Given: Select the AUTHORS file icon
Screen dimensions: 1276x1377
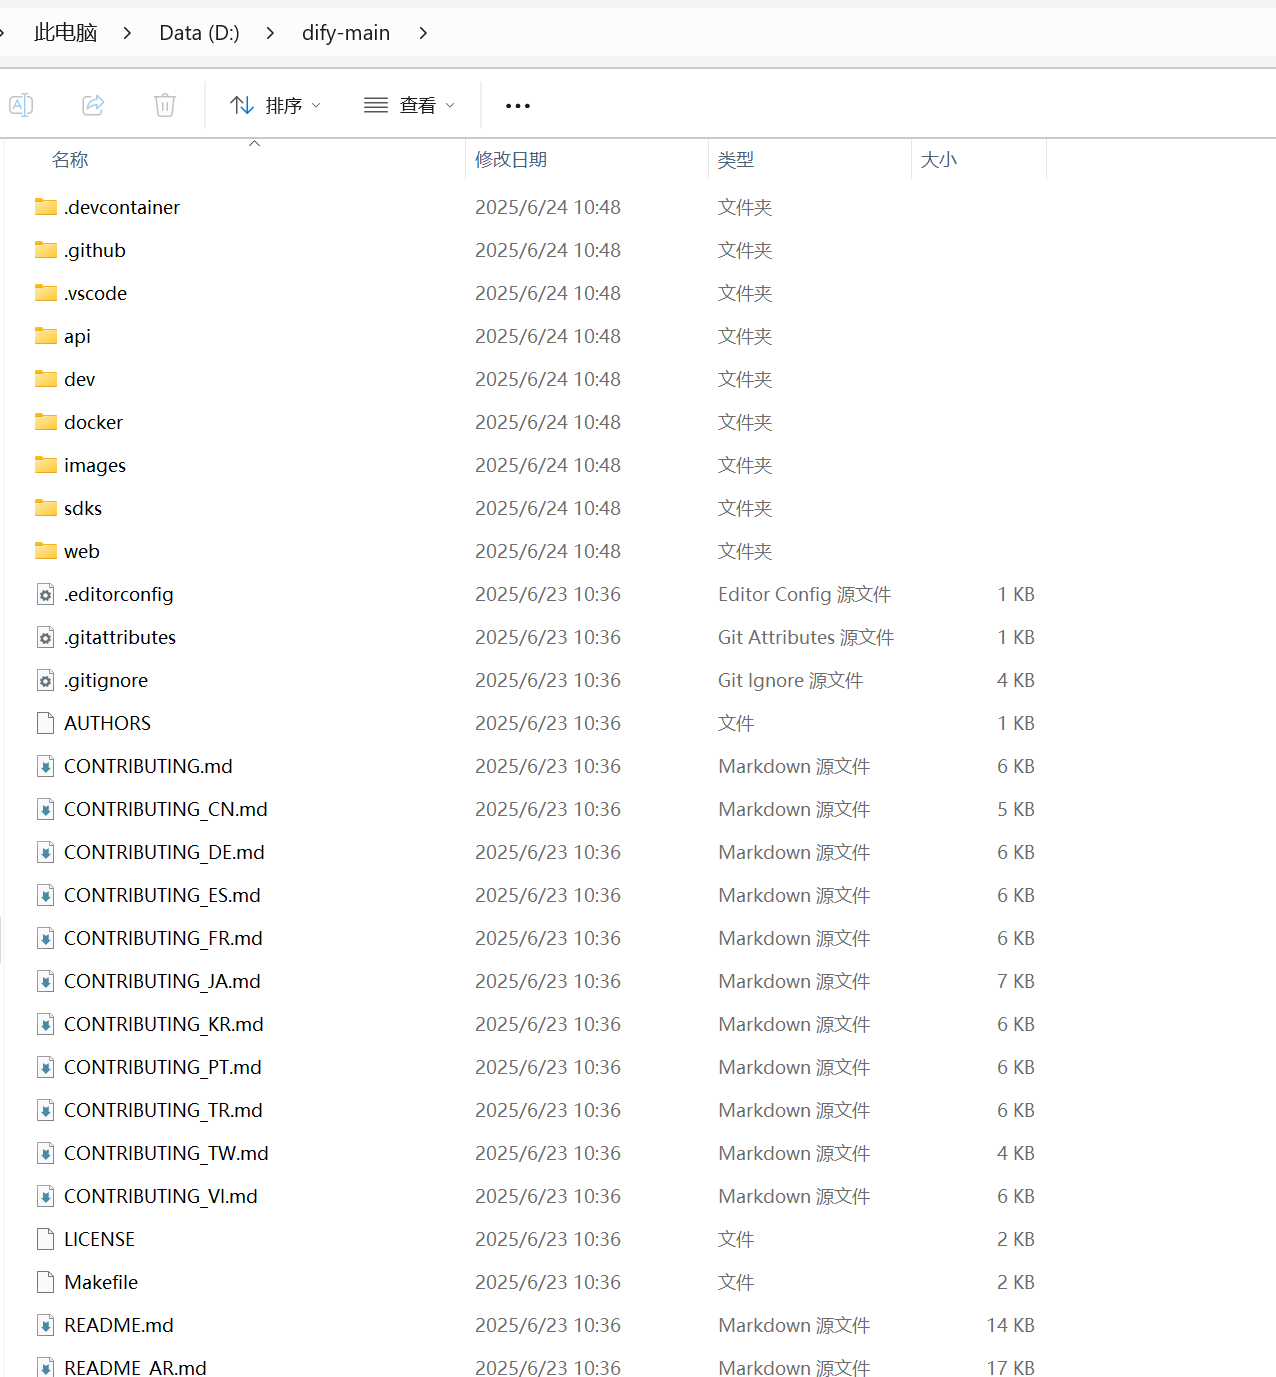Looking at the screenshot, I should tap(45, 723).
